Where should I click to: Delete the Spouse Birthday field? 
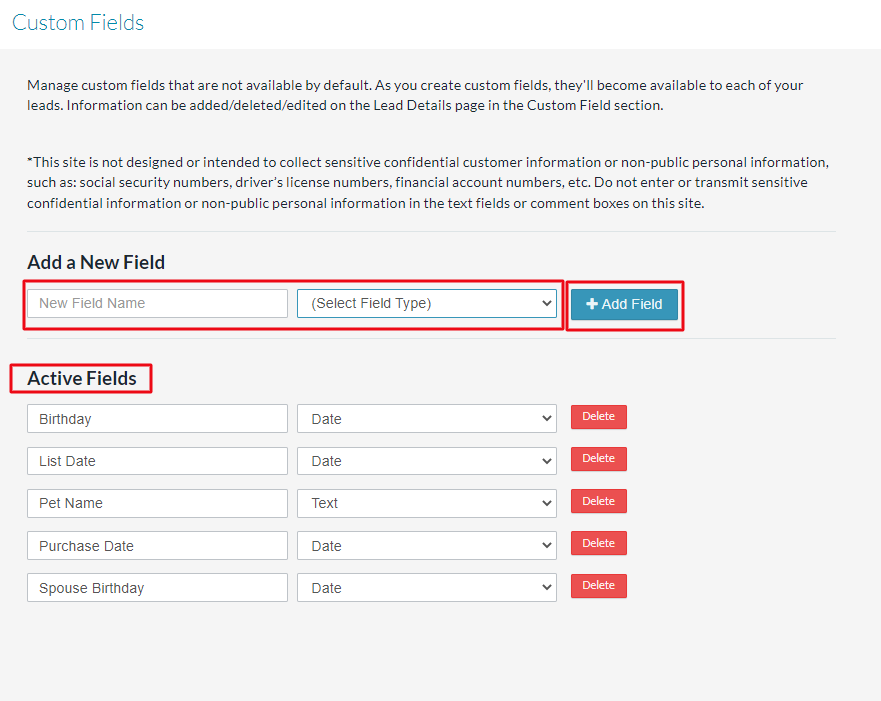tap(598, 586)
